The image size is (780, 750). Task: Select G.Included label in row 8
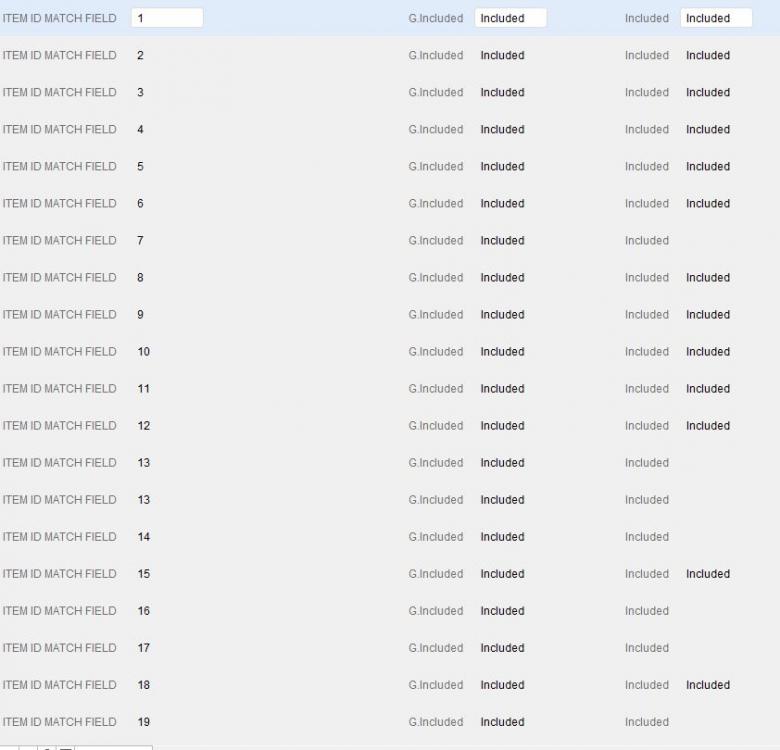[x=436, y=278]
